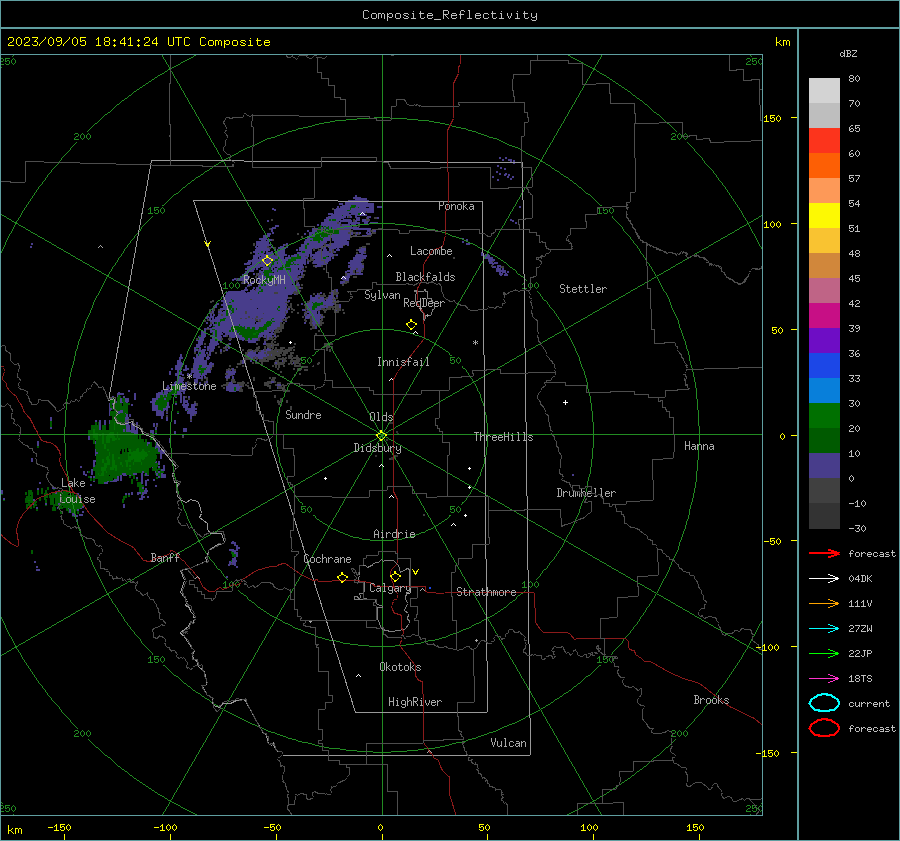Select the green 20-30 dBZ color swatch
900x841 pixels.
[824, 416]
